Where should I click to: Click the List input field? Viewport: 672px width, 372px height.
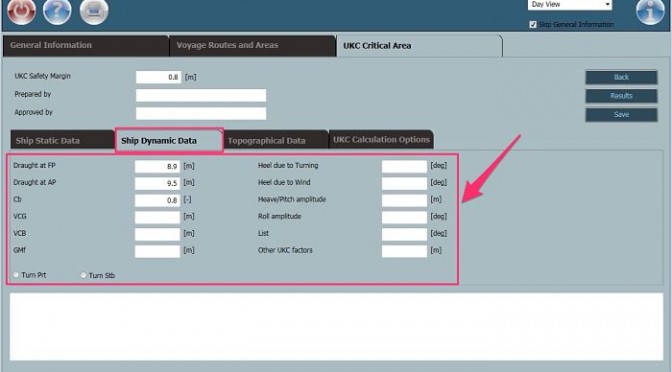click(405, 234)
